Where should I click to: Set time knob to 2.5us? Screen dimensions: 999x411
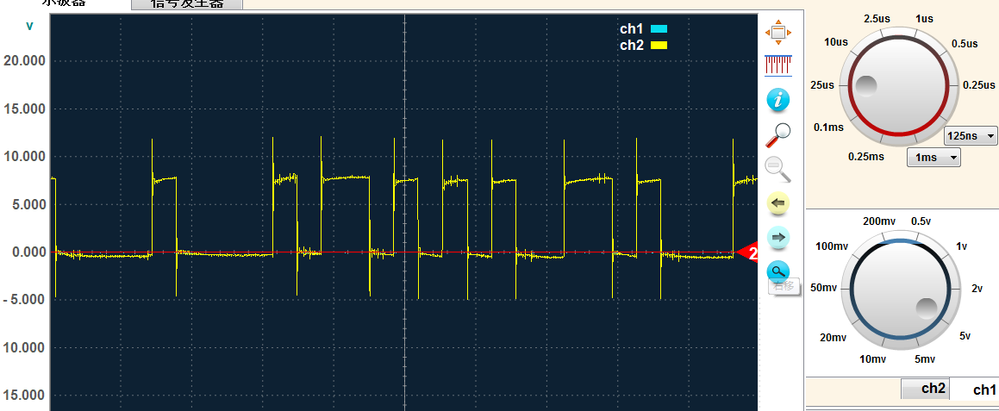(x=877, y=18)
